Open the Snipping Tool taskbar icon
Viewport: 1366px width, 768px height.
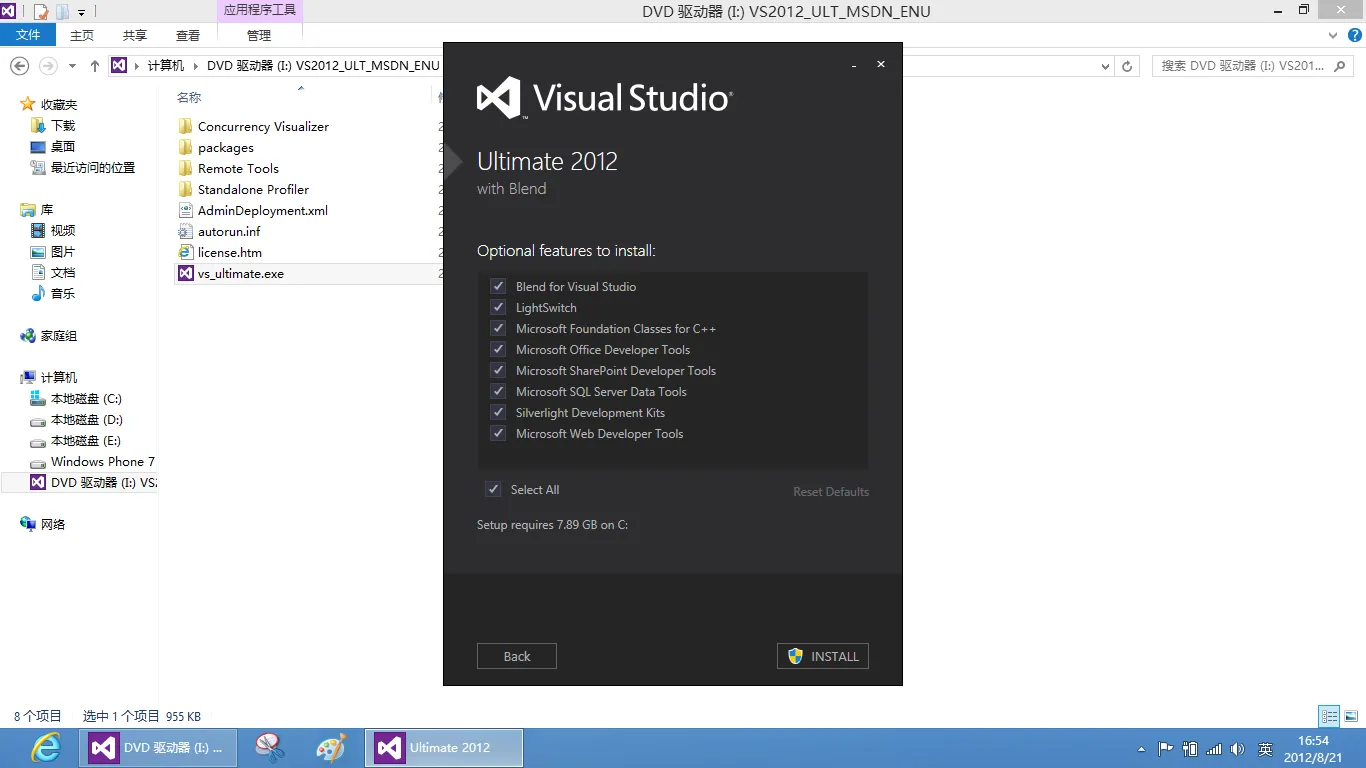tap(270, 748)
